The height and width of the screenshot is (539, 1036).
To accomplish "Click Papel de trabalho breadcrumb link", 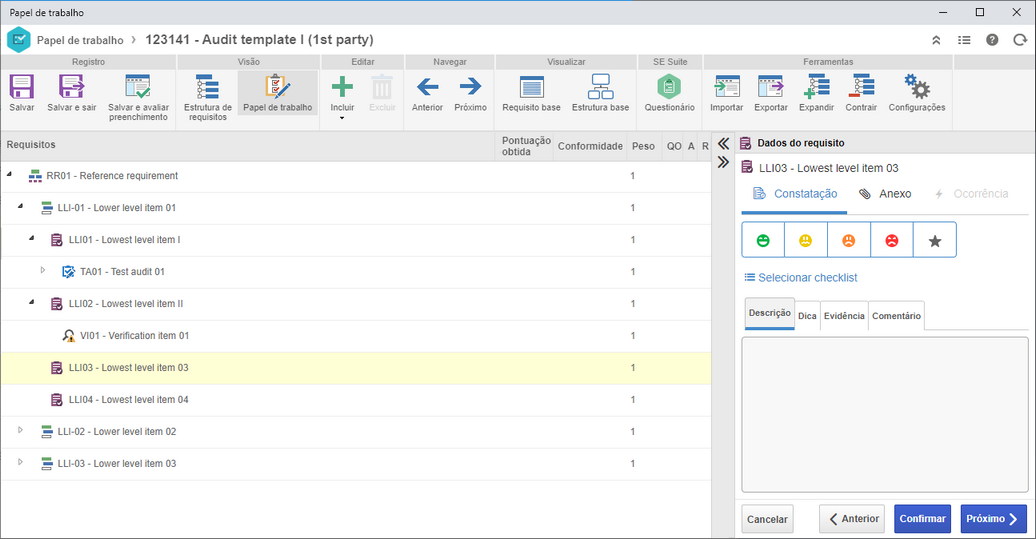I will [80, 40].
